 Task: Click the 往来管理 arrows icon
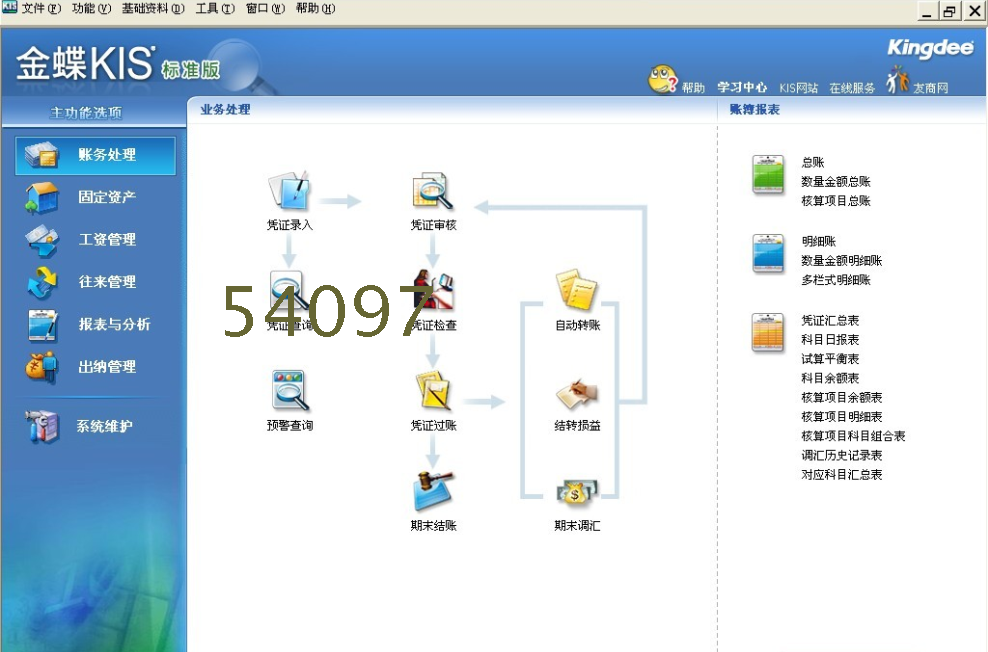(x=42, y=282)
